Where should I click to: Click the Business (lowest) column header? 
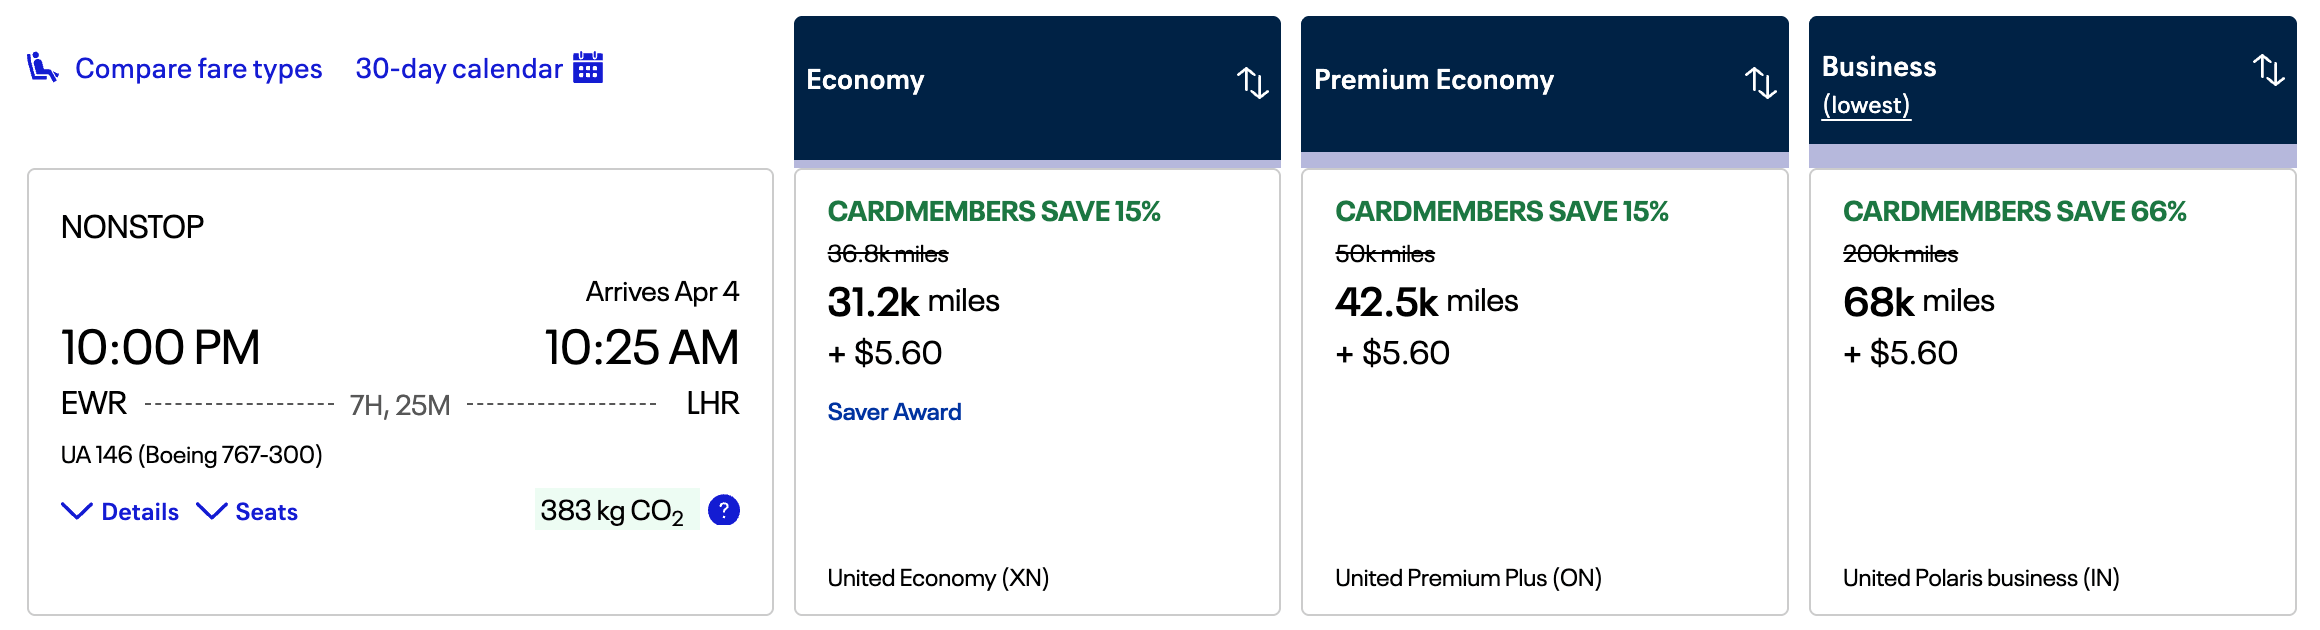tap(1879, 84)
